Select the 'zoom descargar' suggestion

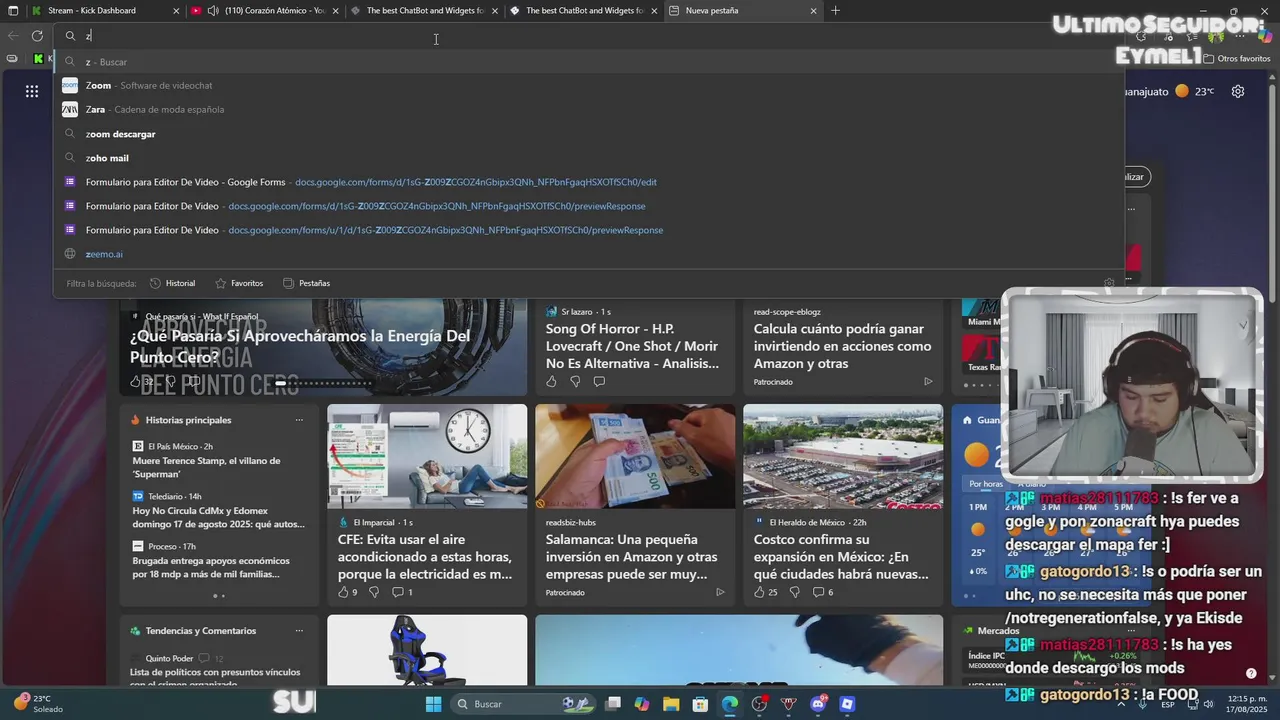pyautogui.click(x=589, y=134)
